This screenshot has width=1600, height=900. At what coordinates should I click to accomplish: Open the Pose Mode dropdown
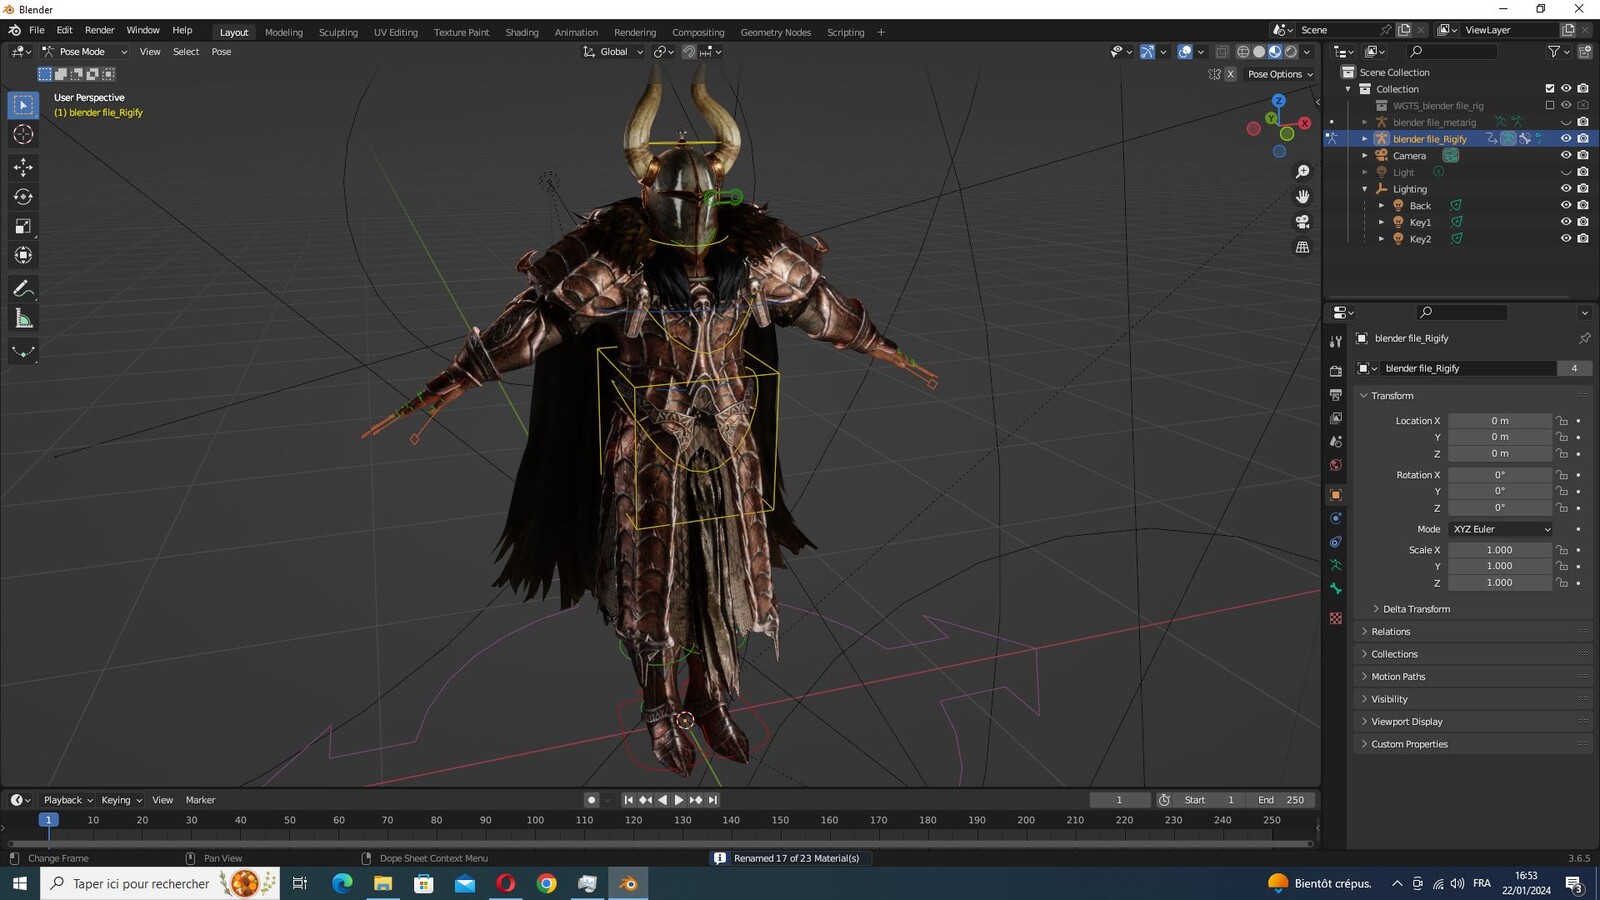85,52
